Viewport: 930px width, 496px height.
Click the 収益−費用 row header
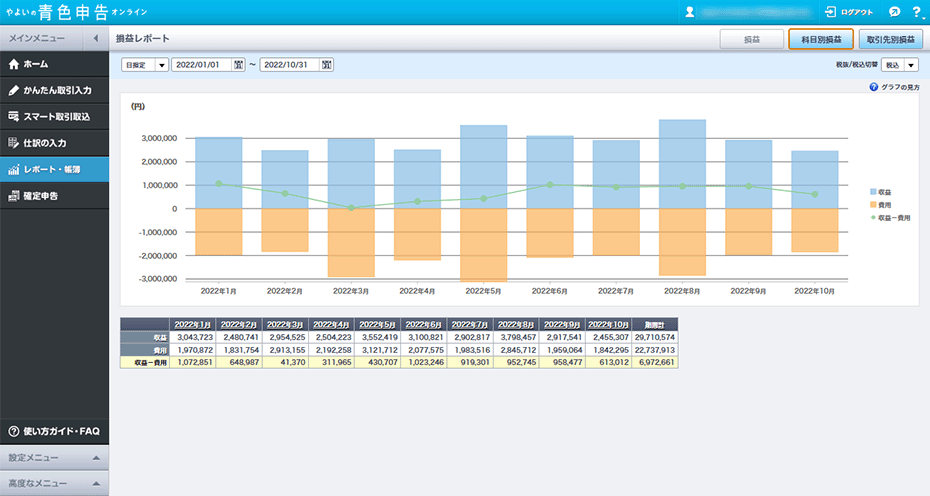(x=145, y=362)
